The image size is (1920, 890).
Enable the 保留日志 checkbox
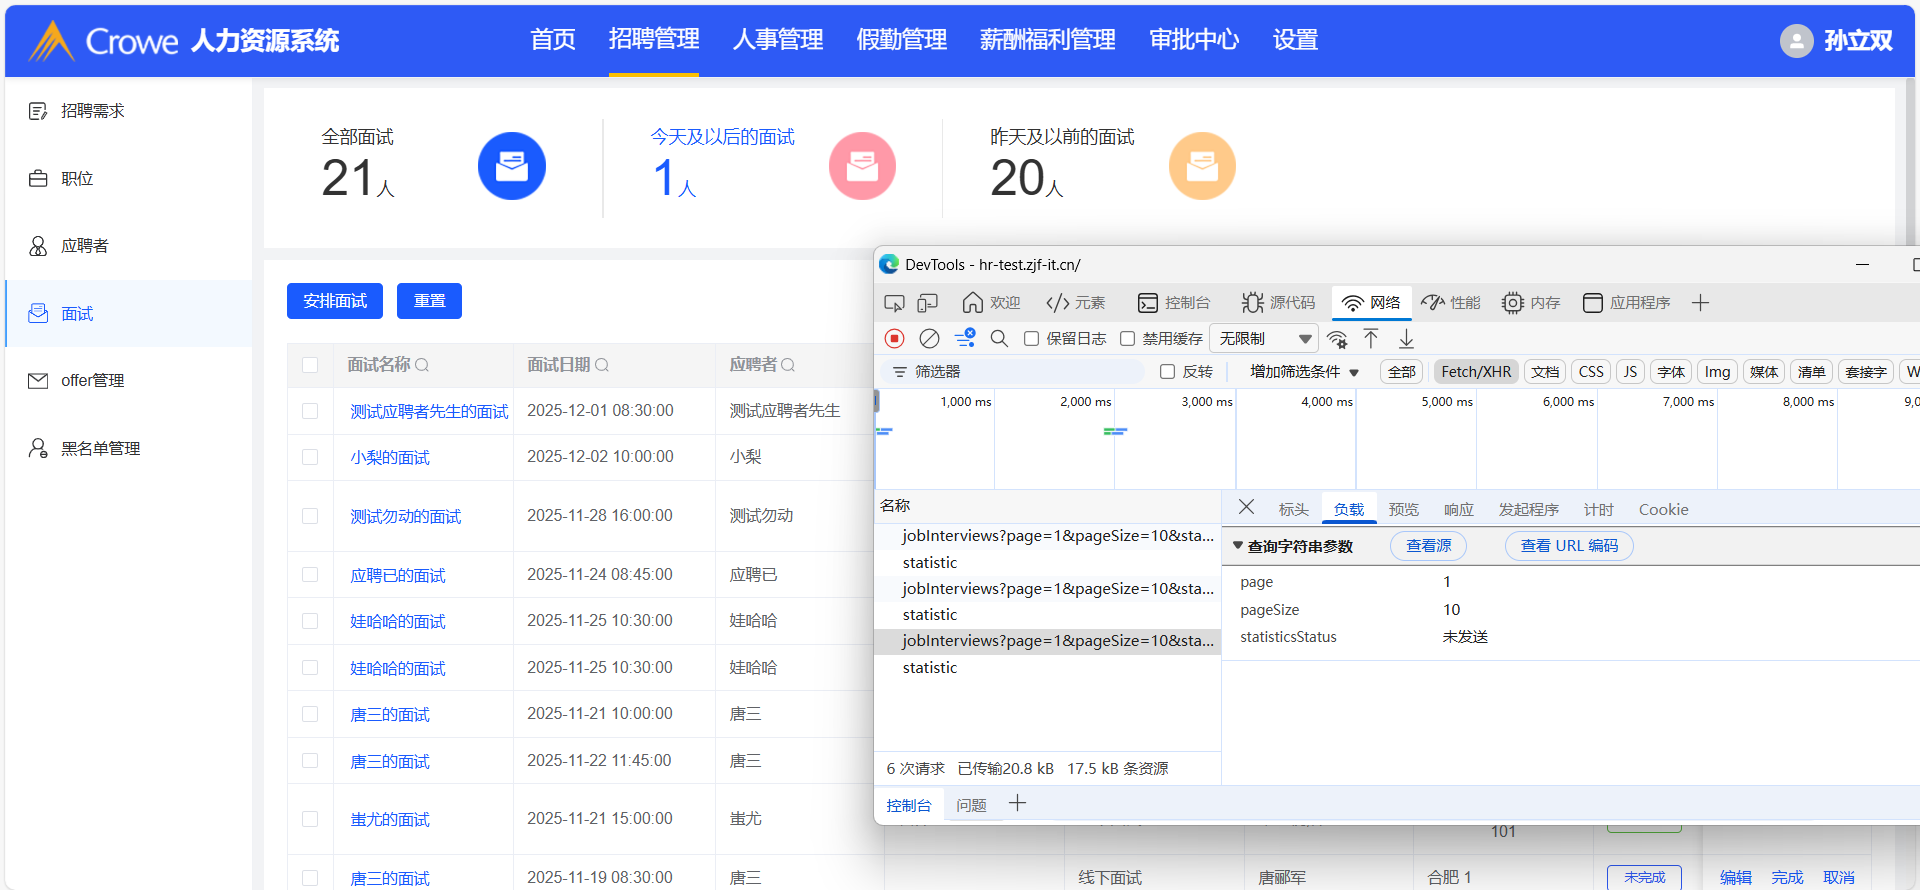[1032, 339]
